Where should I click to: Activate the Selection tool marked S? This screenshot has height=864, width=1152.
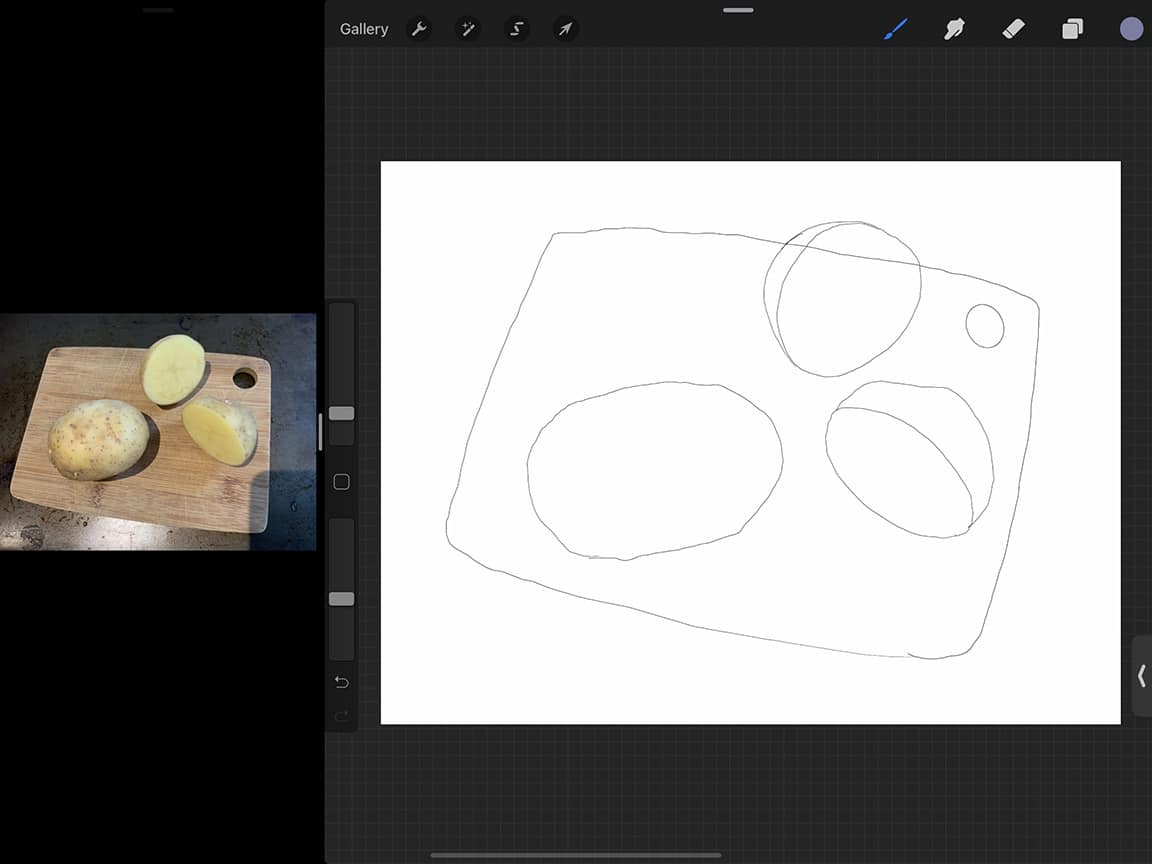pos(516,29)
